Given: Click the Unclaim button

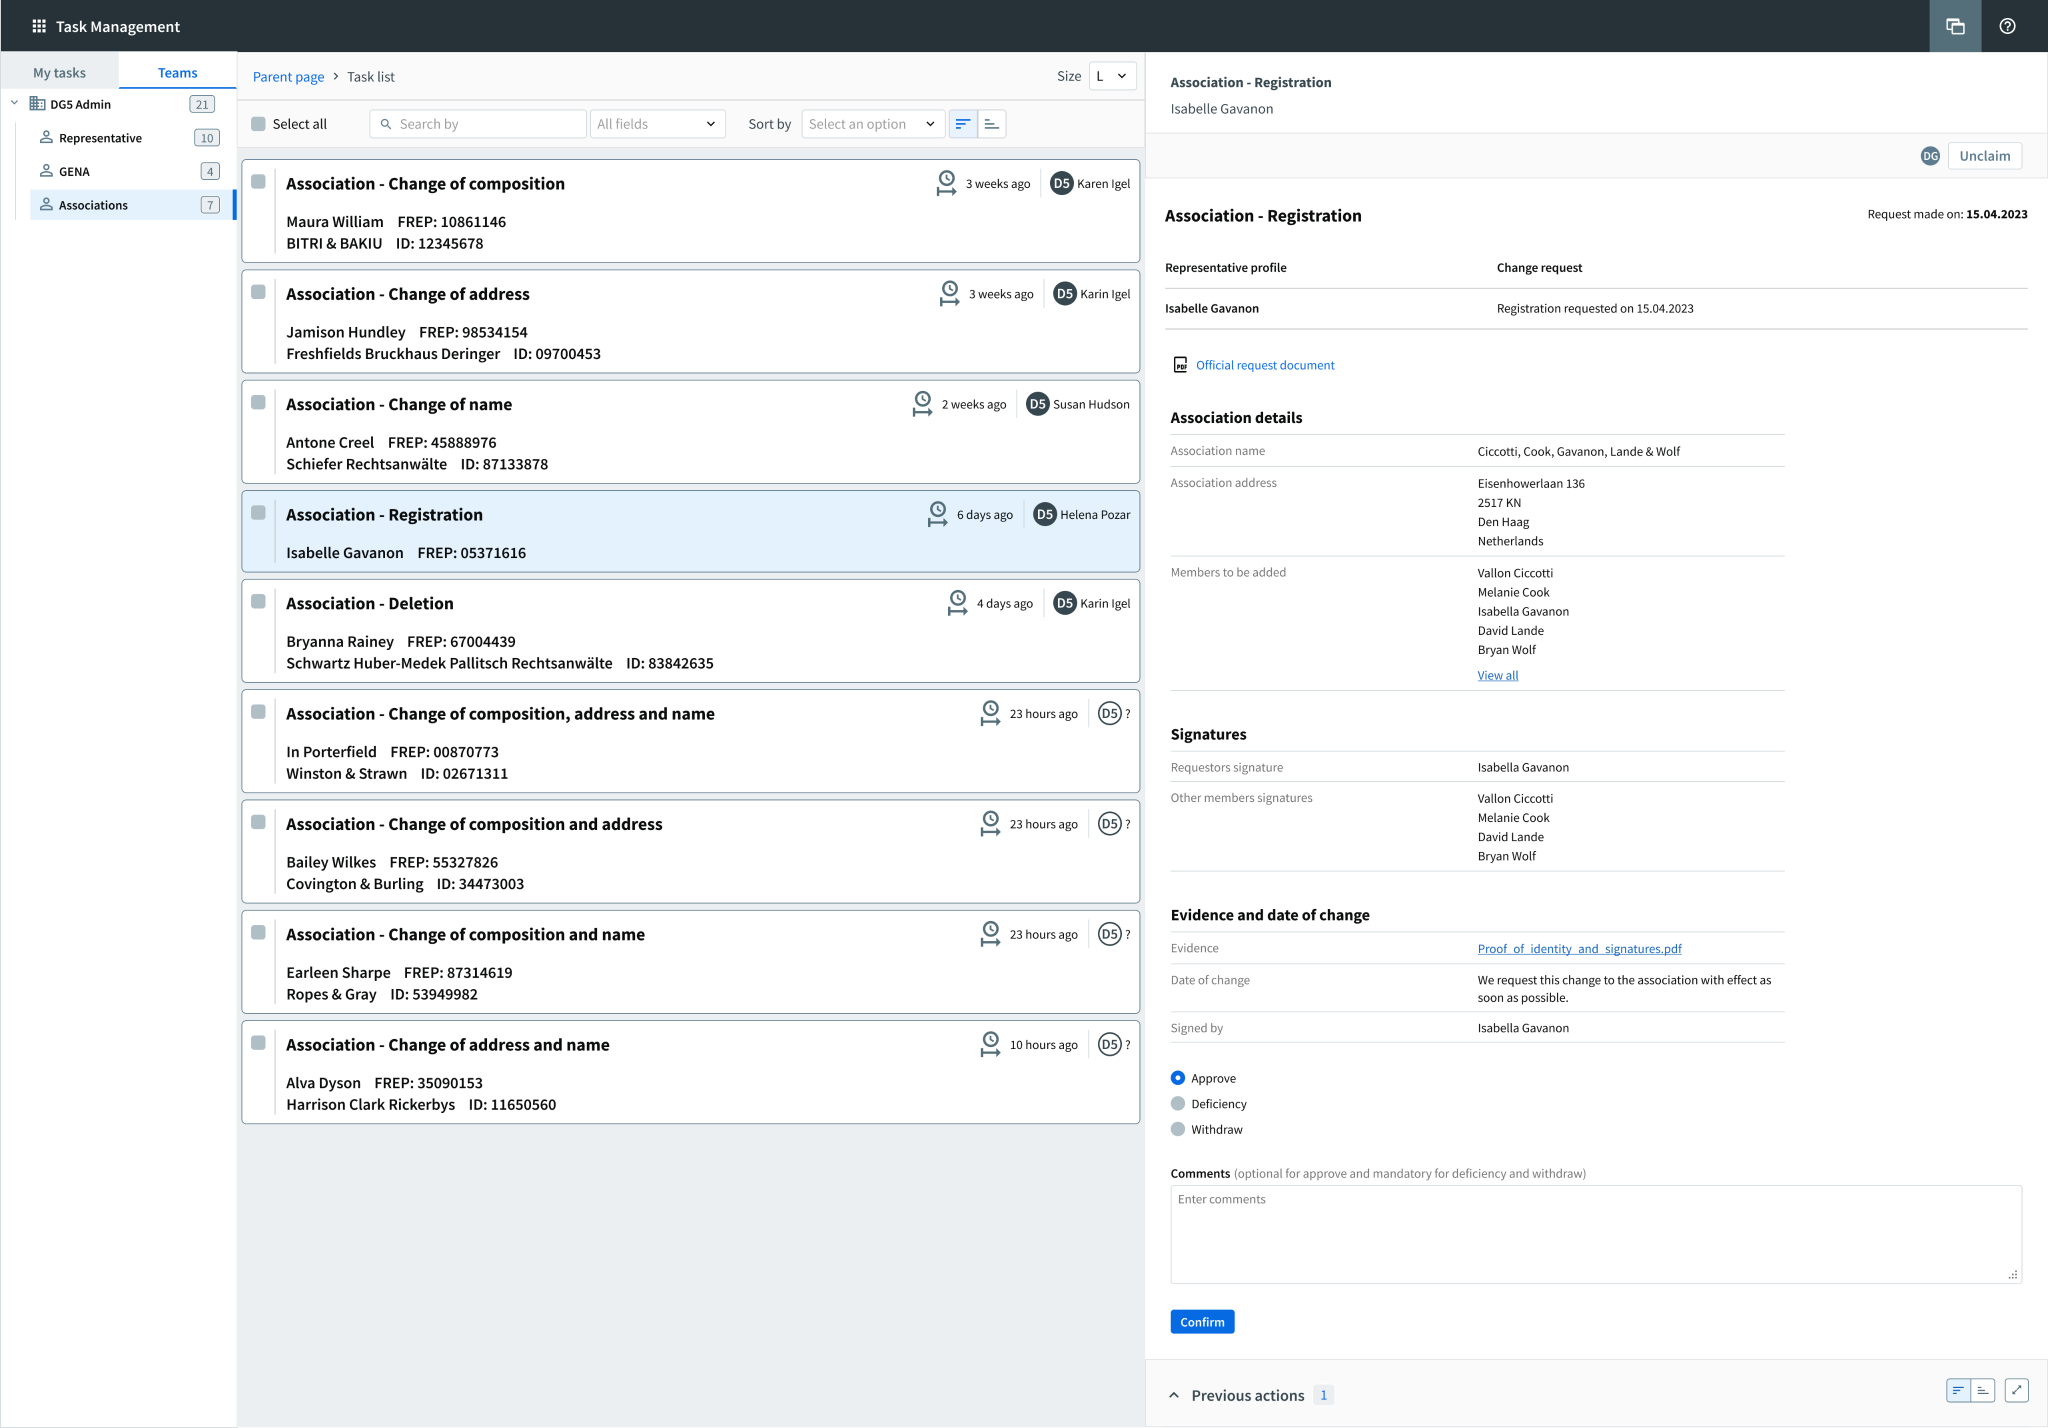Looking at the screenshot, I should click(x=1984, y=156).
